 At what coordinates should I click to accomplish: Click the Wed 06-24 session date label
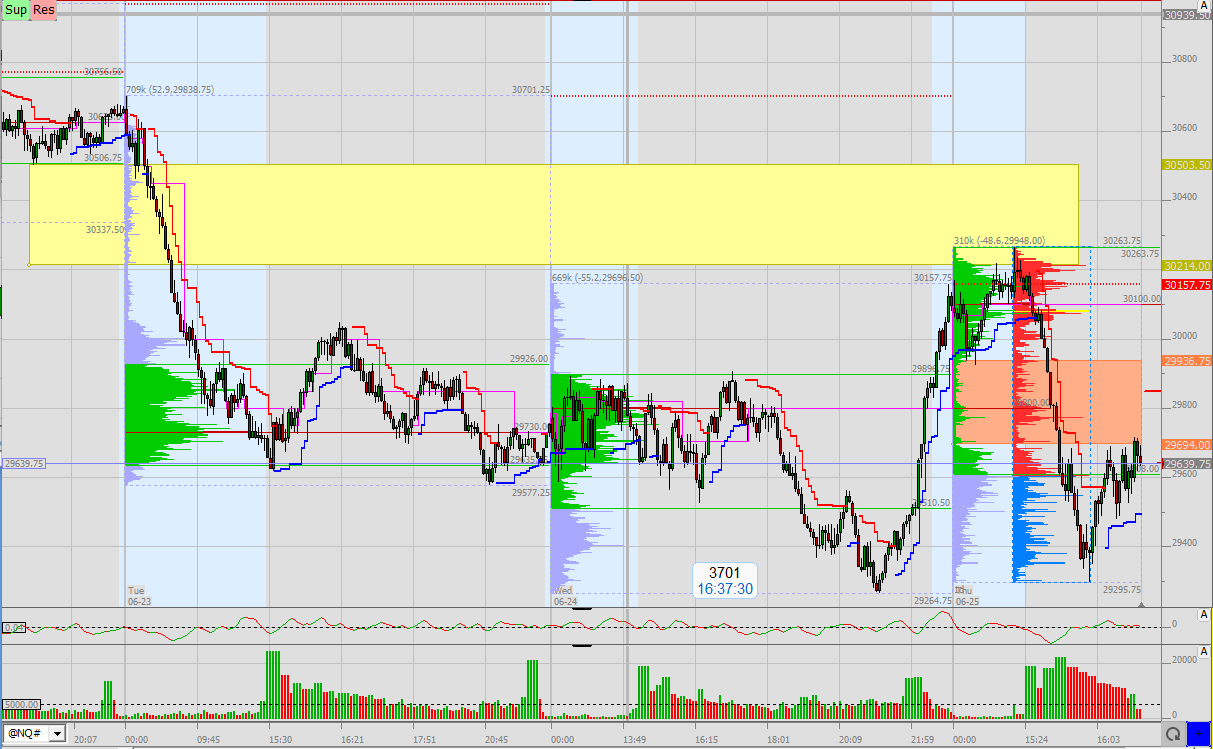point(565,596)
